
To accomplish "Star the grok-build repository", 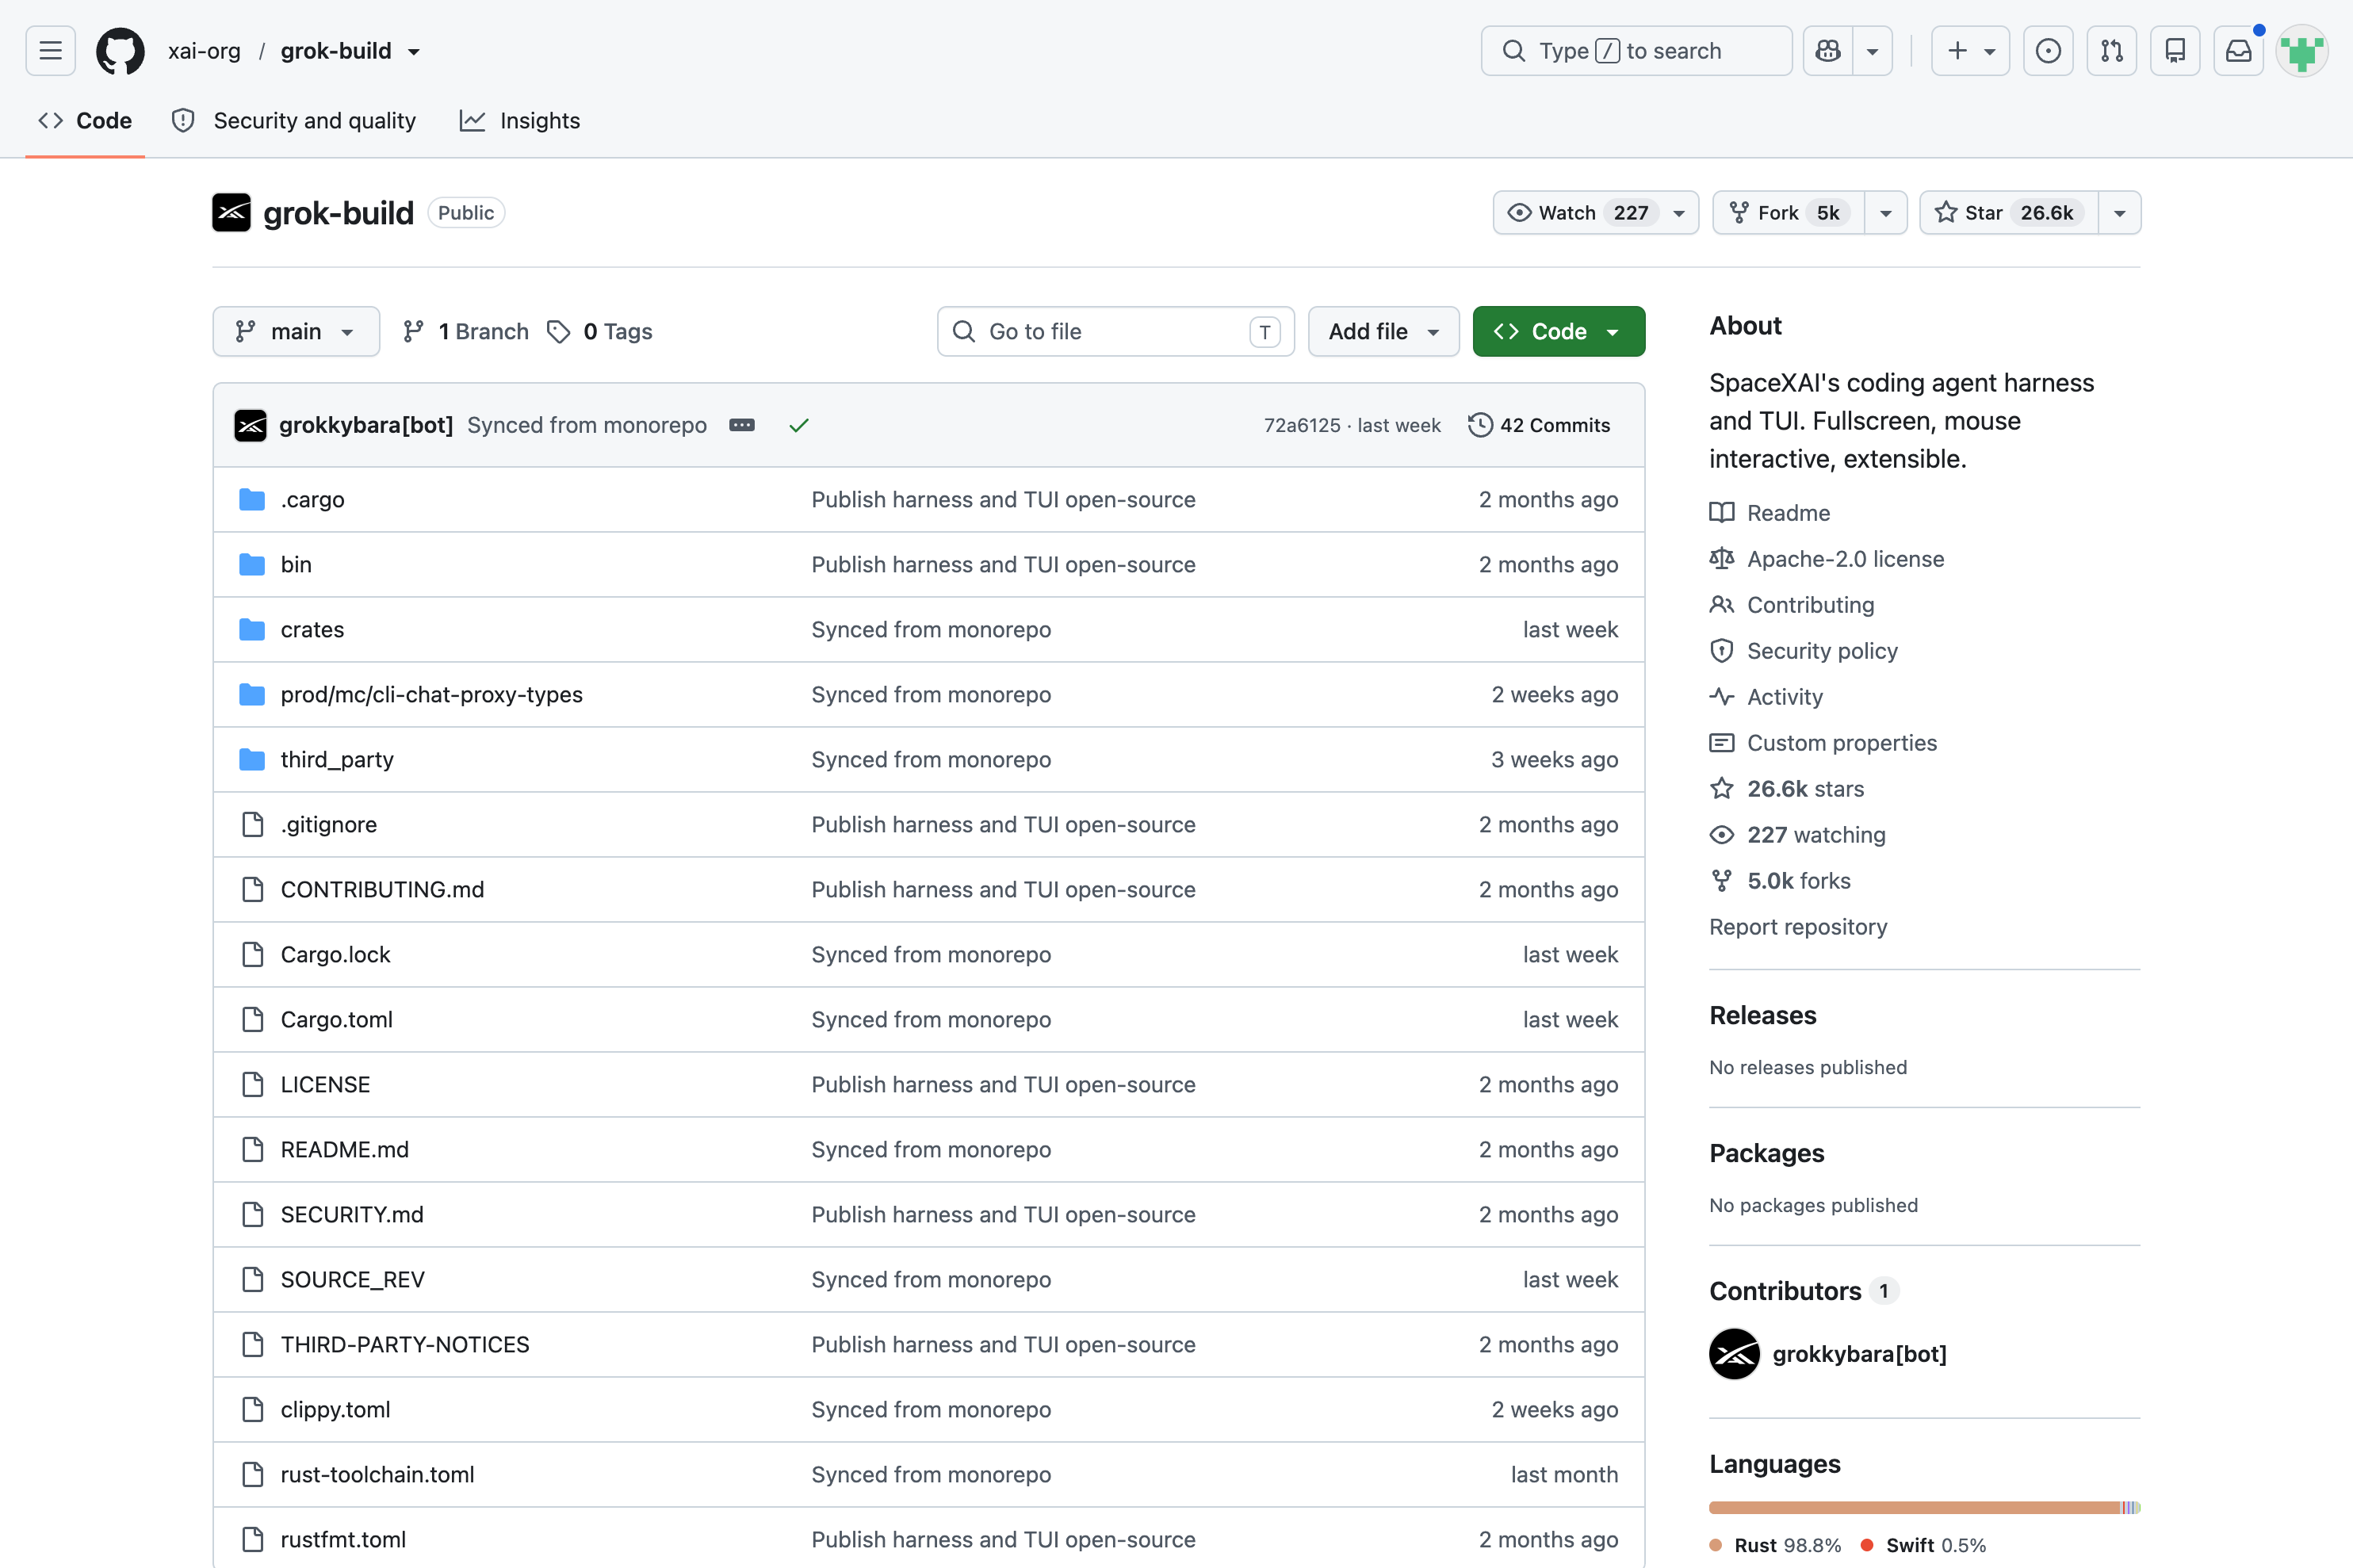I will (x=2009, y=213).
